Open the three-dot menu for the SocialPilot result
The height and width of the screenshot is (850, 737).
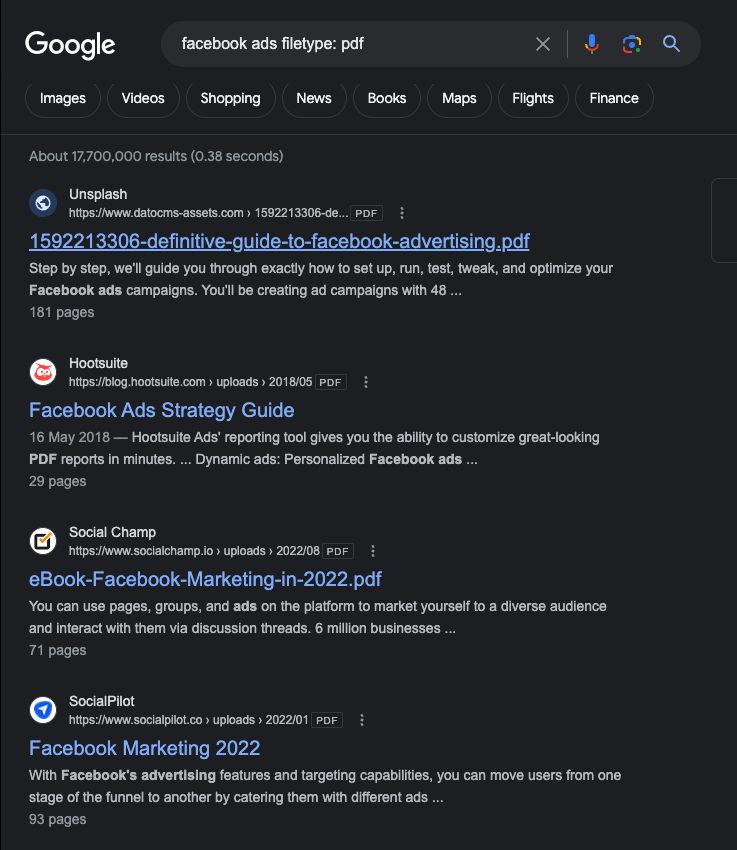pos(362,720)
